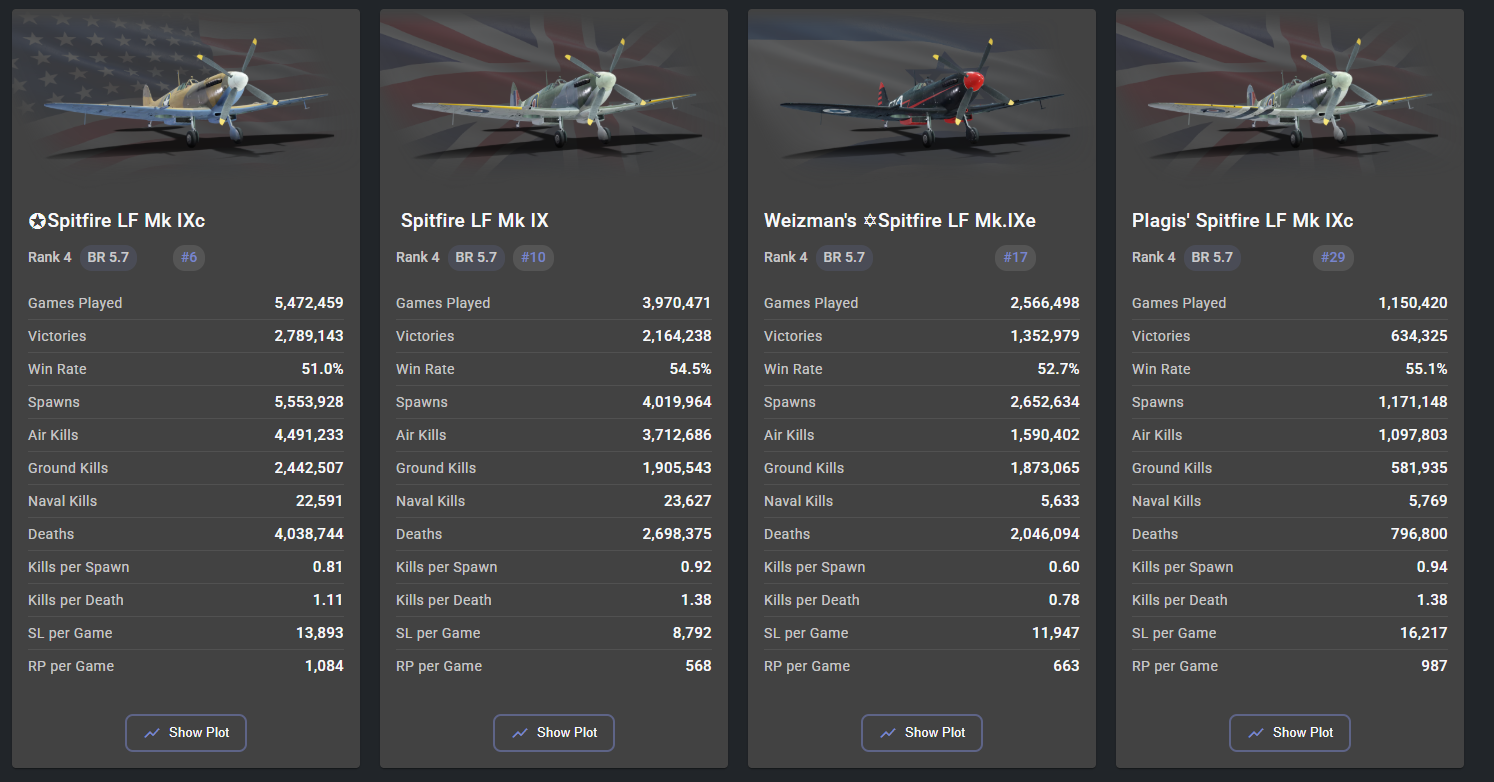The height and width of the screenshot is (782, 1494).
Task: Click the chart icon in the first card's Show Plot
Action: [x=152, y=733]
